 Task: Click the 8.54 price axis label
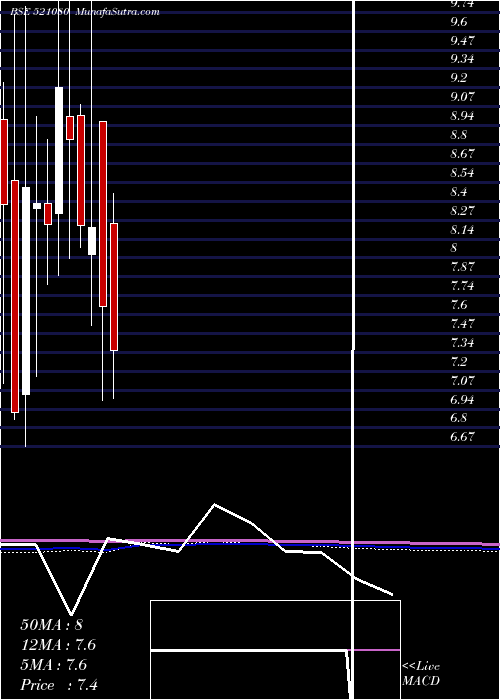(462, 173)
